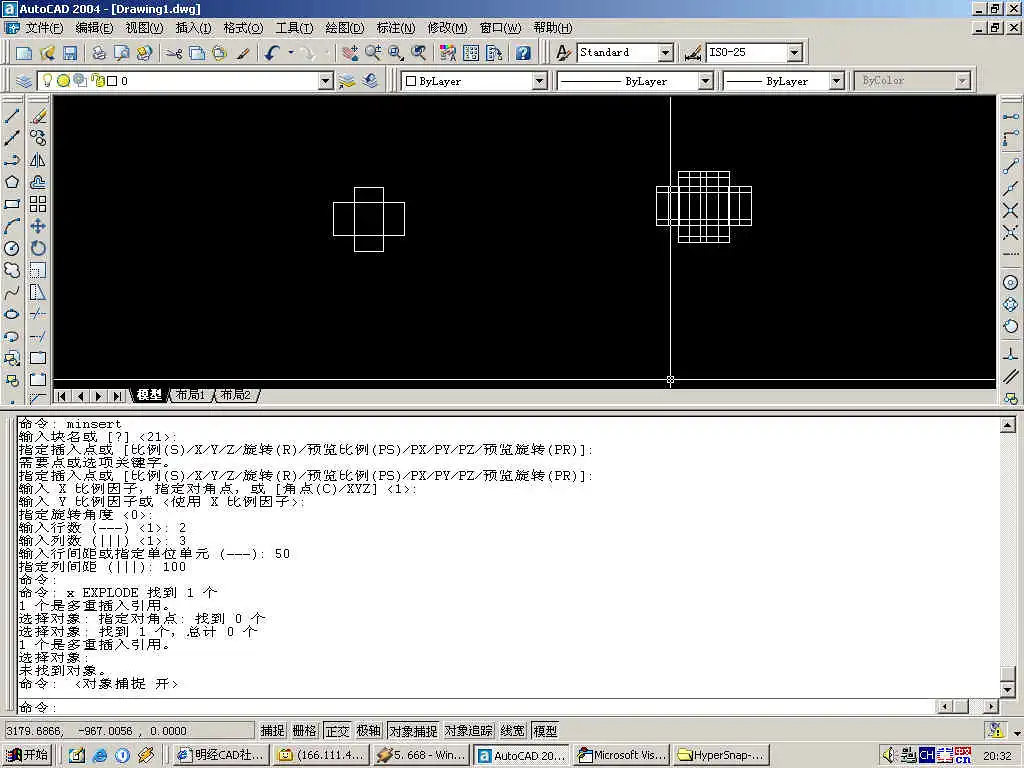
Task: Click the command window scroll-down arrow
Action: [x=1008, y=688]
